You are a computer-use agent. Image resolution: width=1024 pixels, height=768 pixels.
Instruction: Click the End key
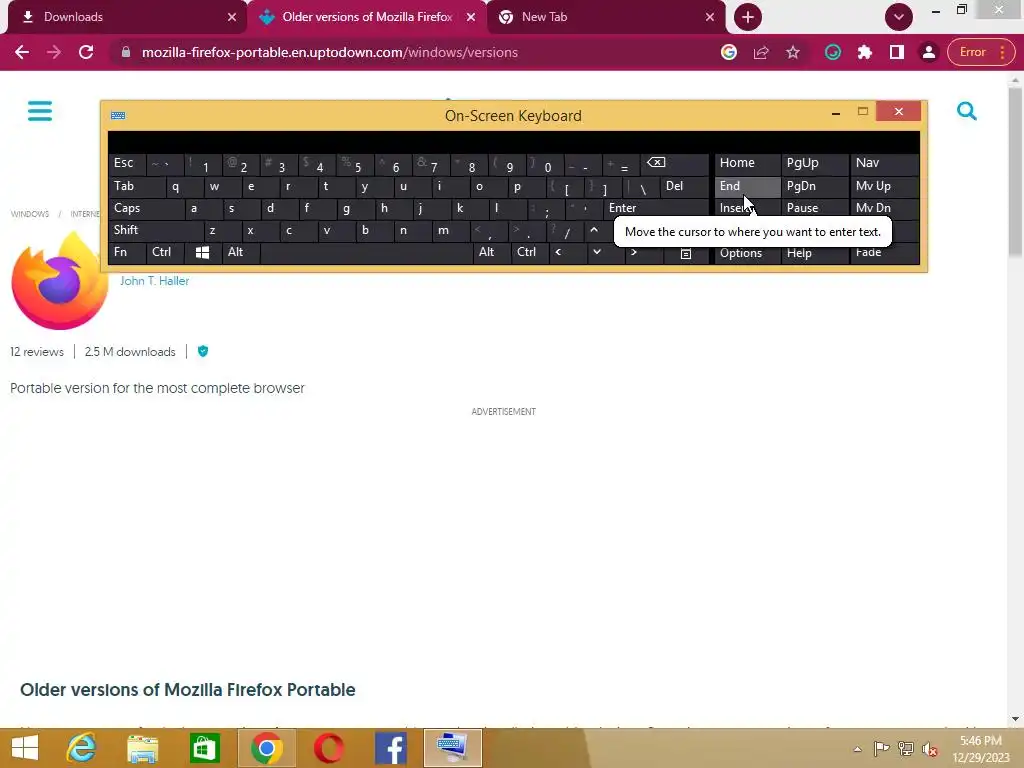pos(747,186)
